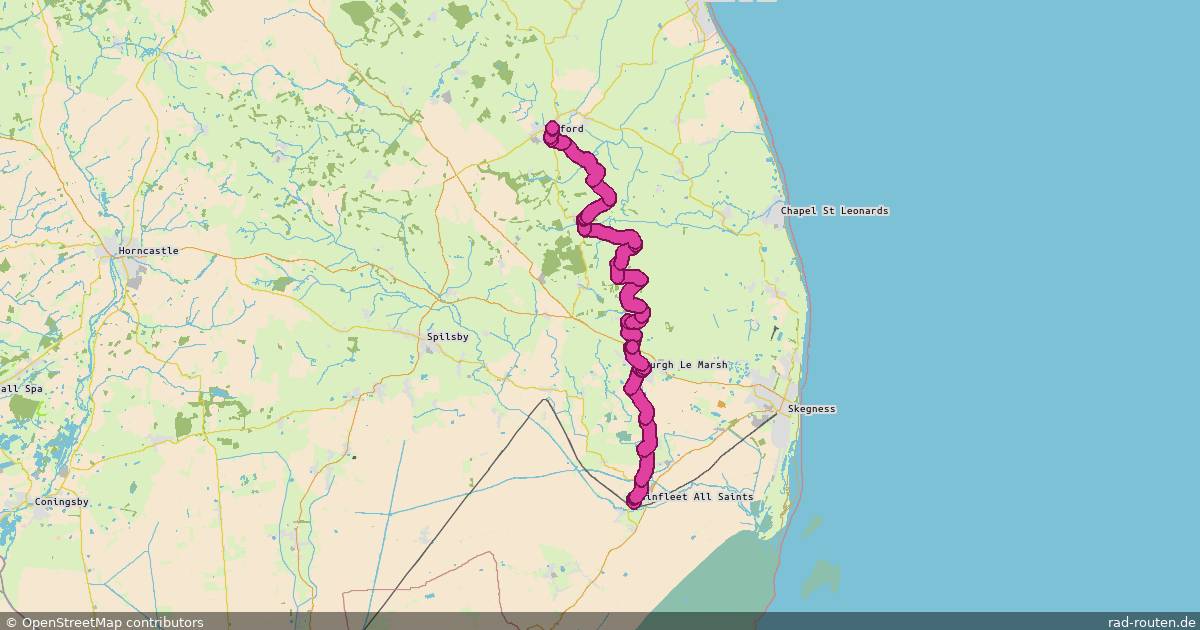Open the rad-routen.de link
The height and width of the screenshot is (630, 1200).
(1152, 622)
